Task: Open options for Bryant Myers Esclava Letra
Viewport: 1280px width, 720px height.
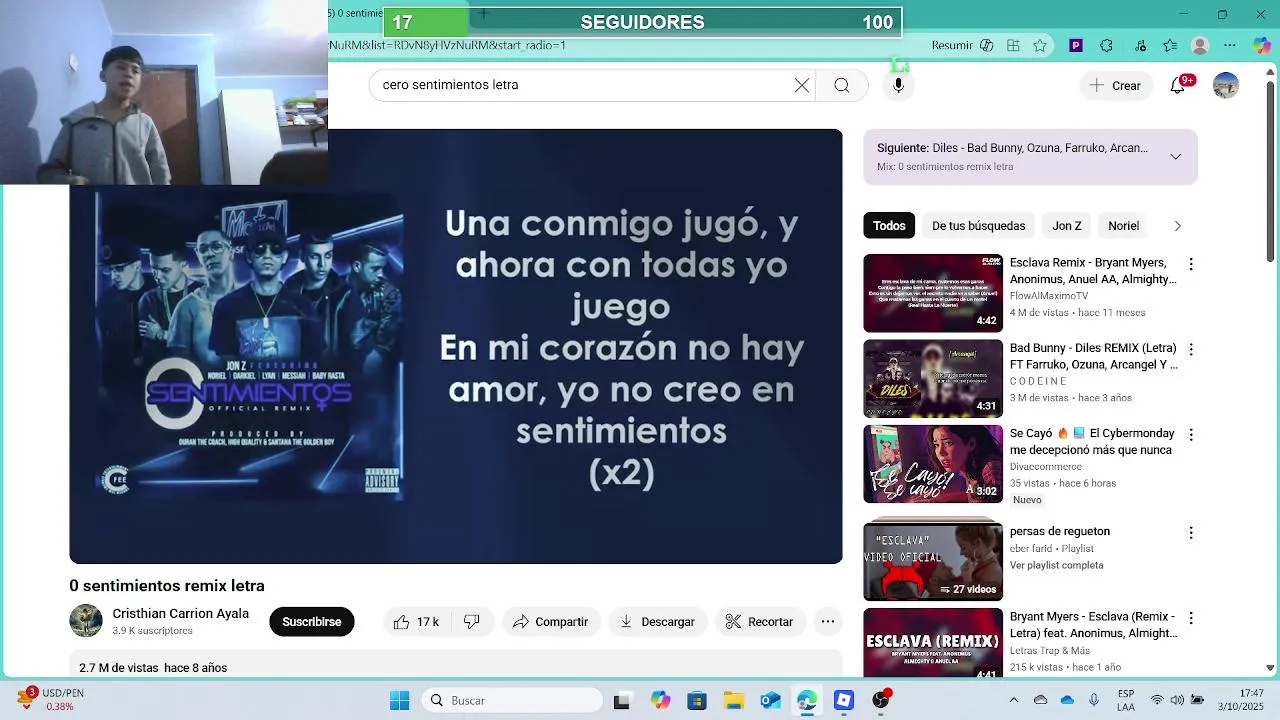Action: pyautogui.click(x=1190, y=618)
